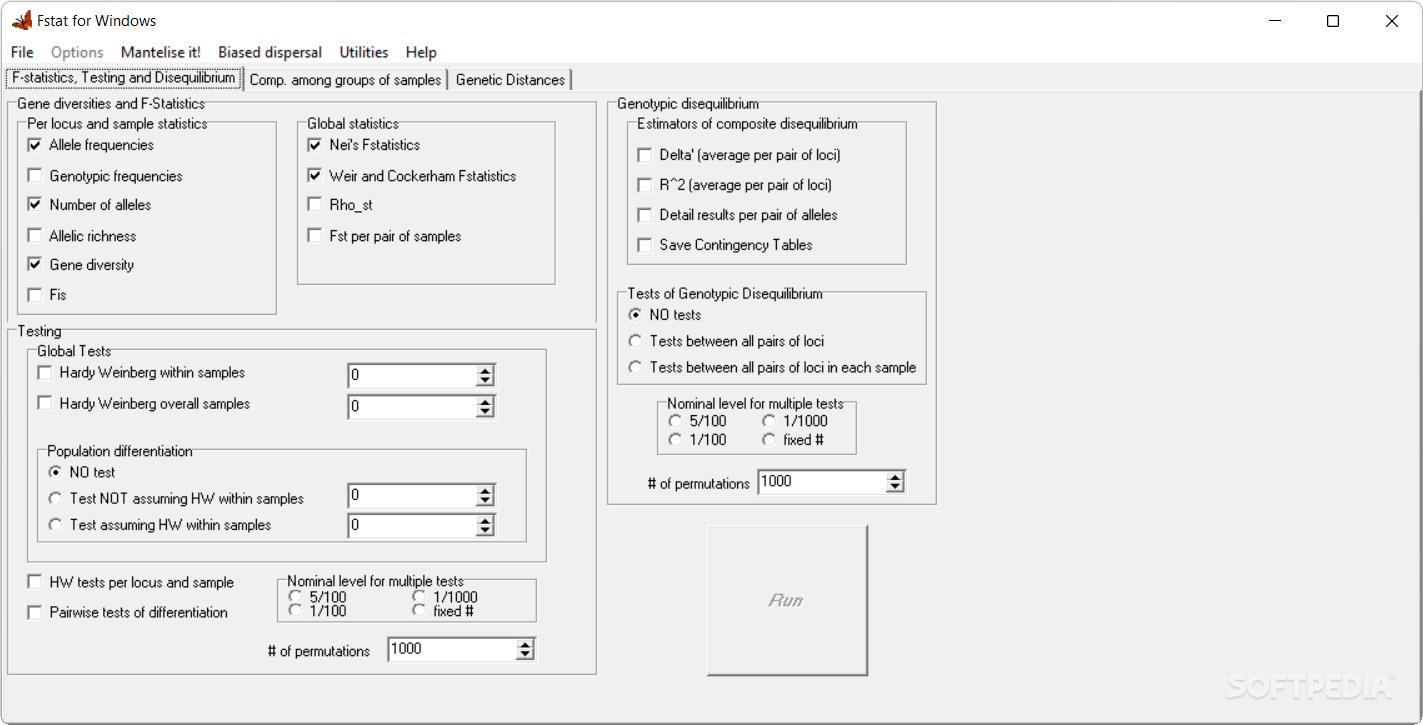
Task: Select NO test for population differentiation
Action: point(55,472)
